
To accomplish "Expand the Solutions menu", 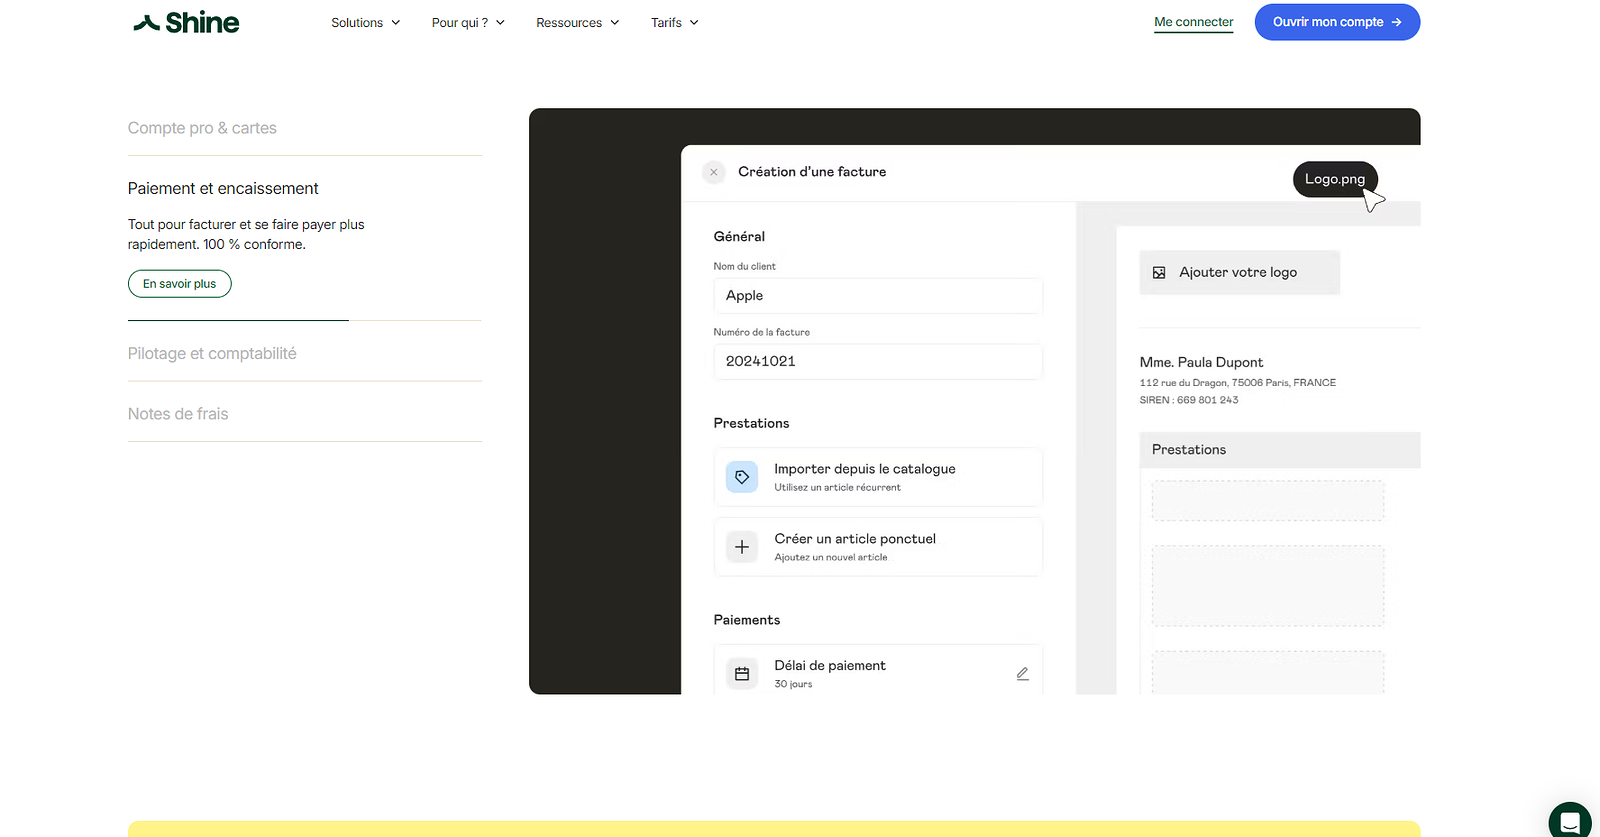I will pos(365,22).
